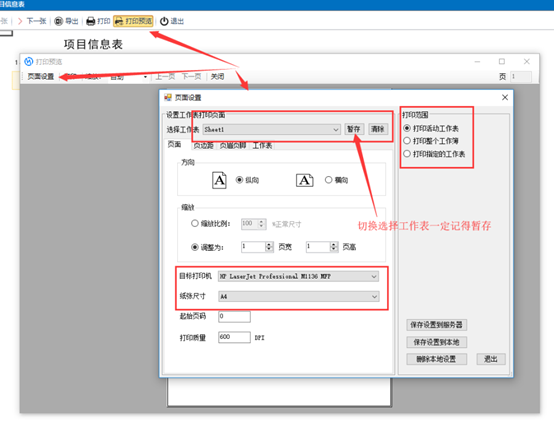The width and height of the screenshot is (554, 422).
Task: Click the 页宽 number field
Action: pos(253,247)
